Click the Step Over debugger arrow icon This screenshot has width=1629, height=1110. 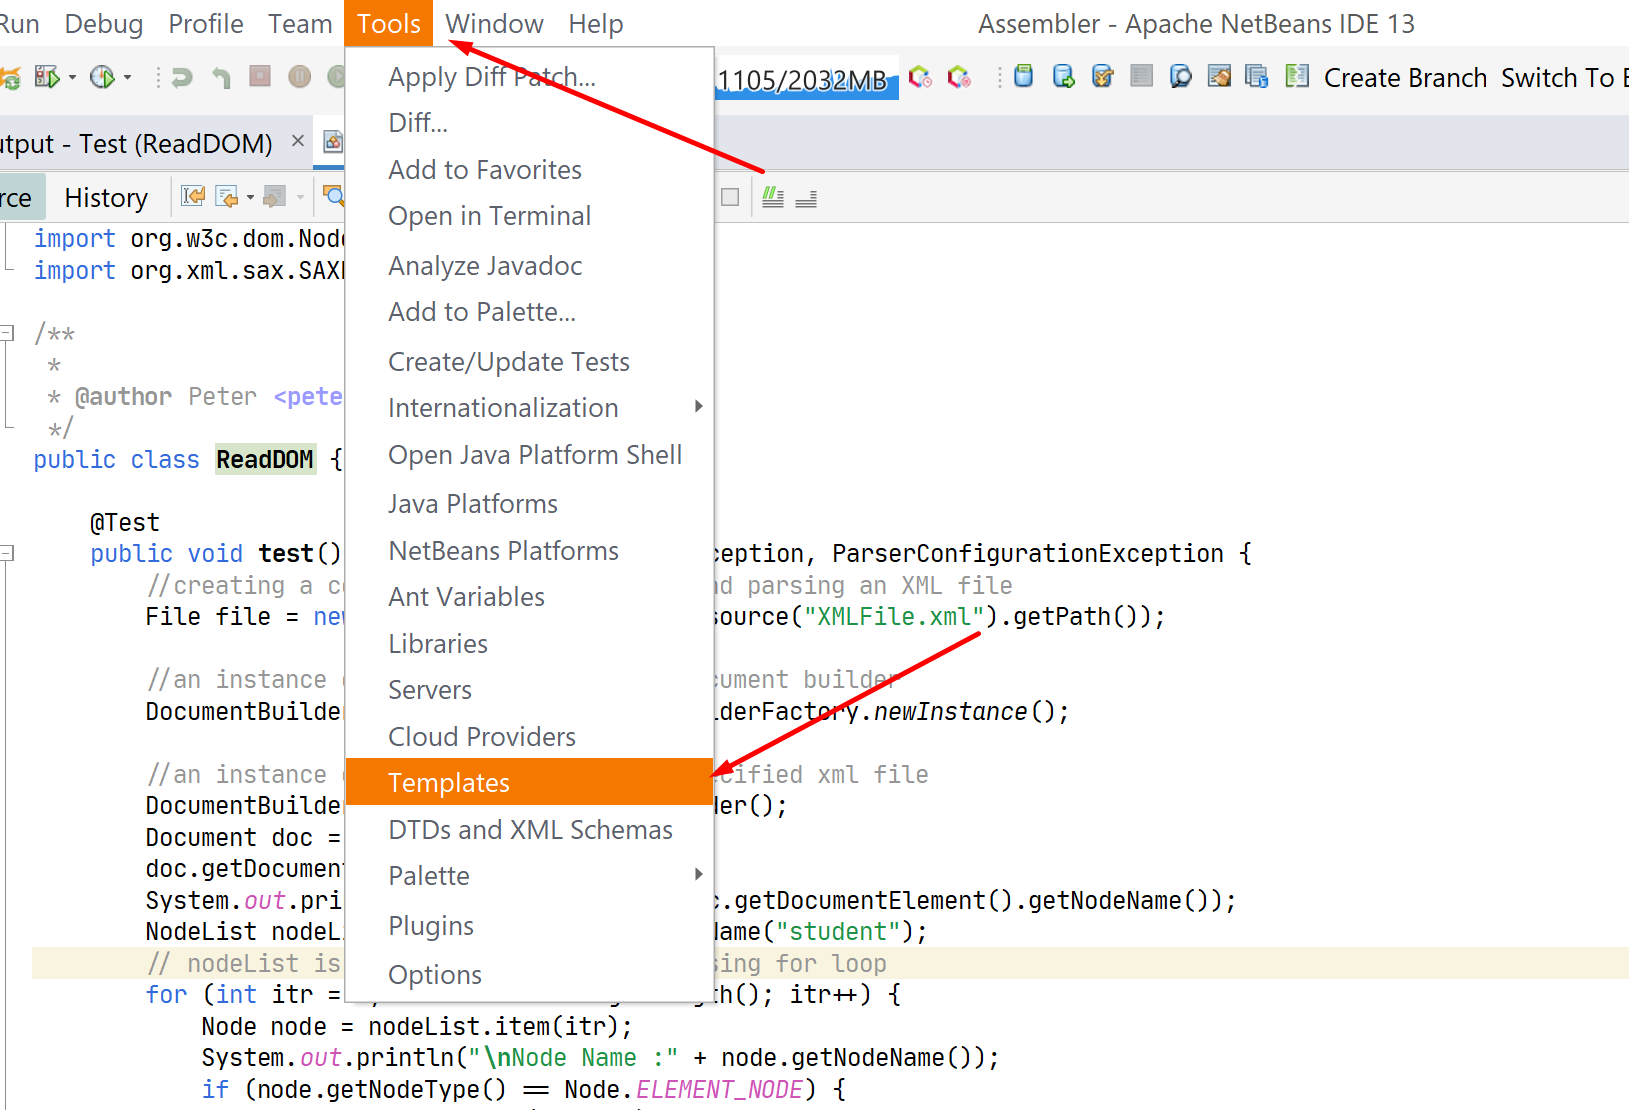[x=181, y=77]
